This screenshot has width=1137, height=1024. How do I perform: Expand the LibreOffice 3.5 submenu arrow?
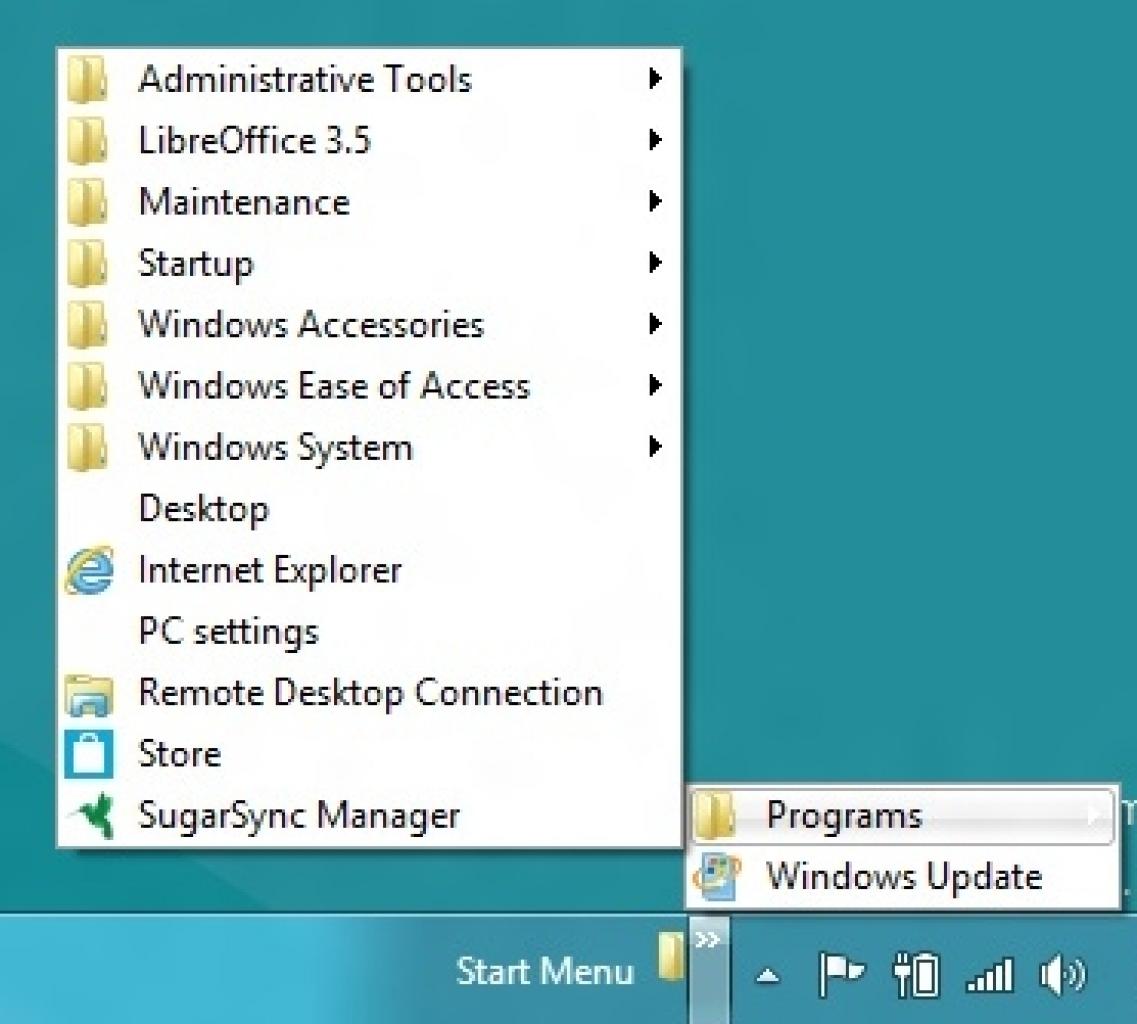655,139
